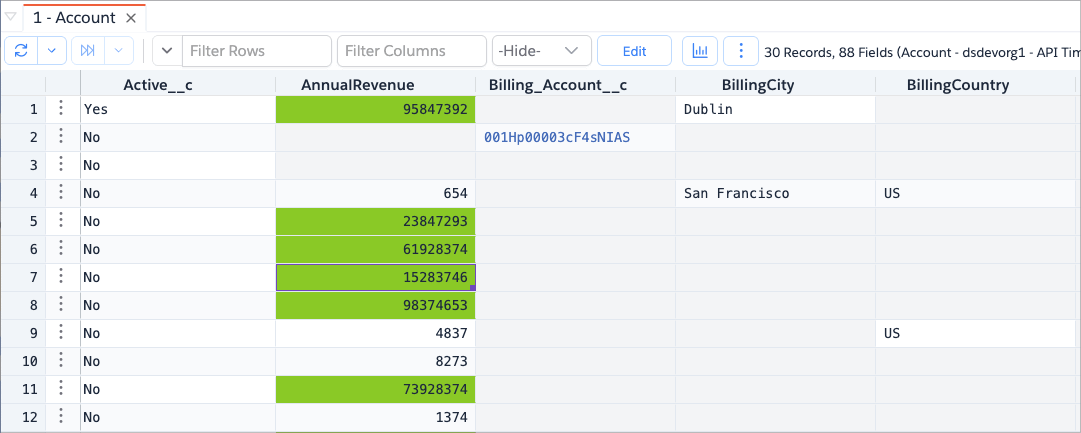Click the Filter Columns input field
Screen dimensions: 1081x433
(x=411, y=51)
